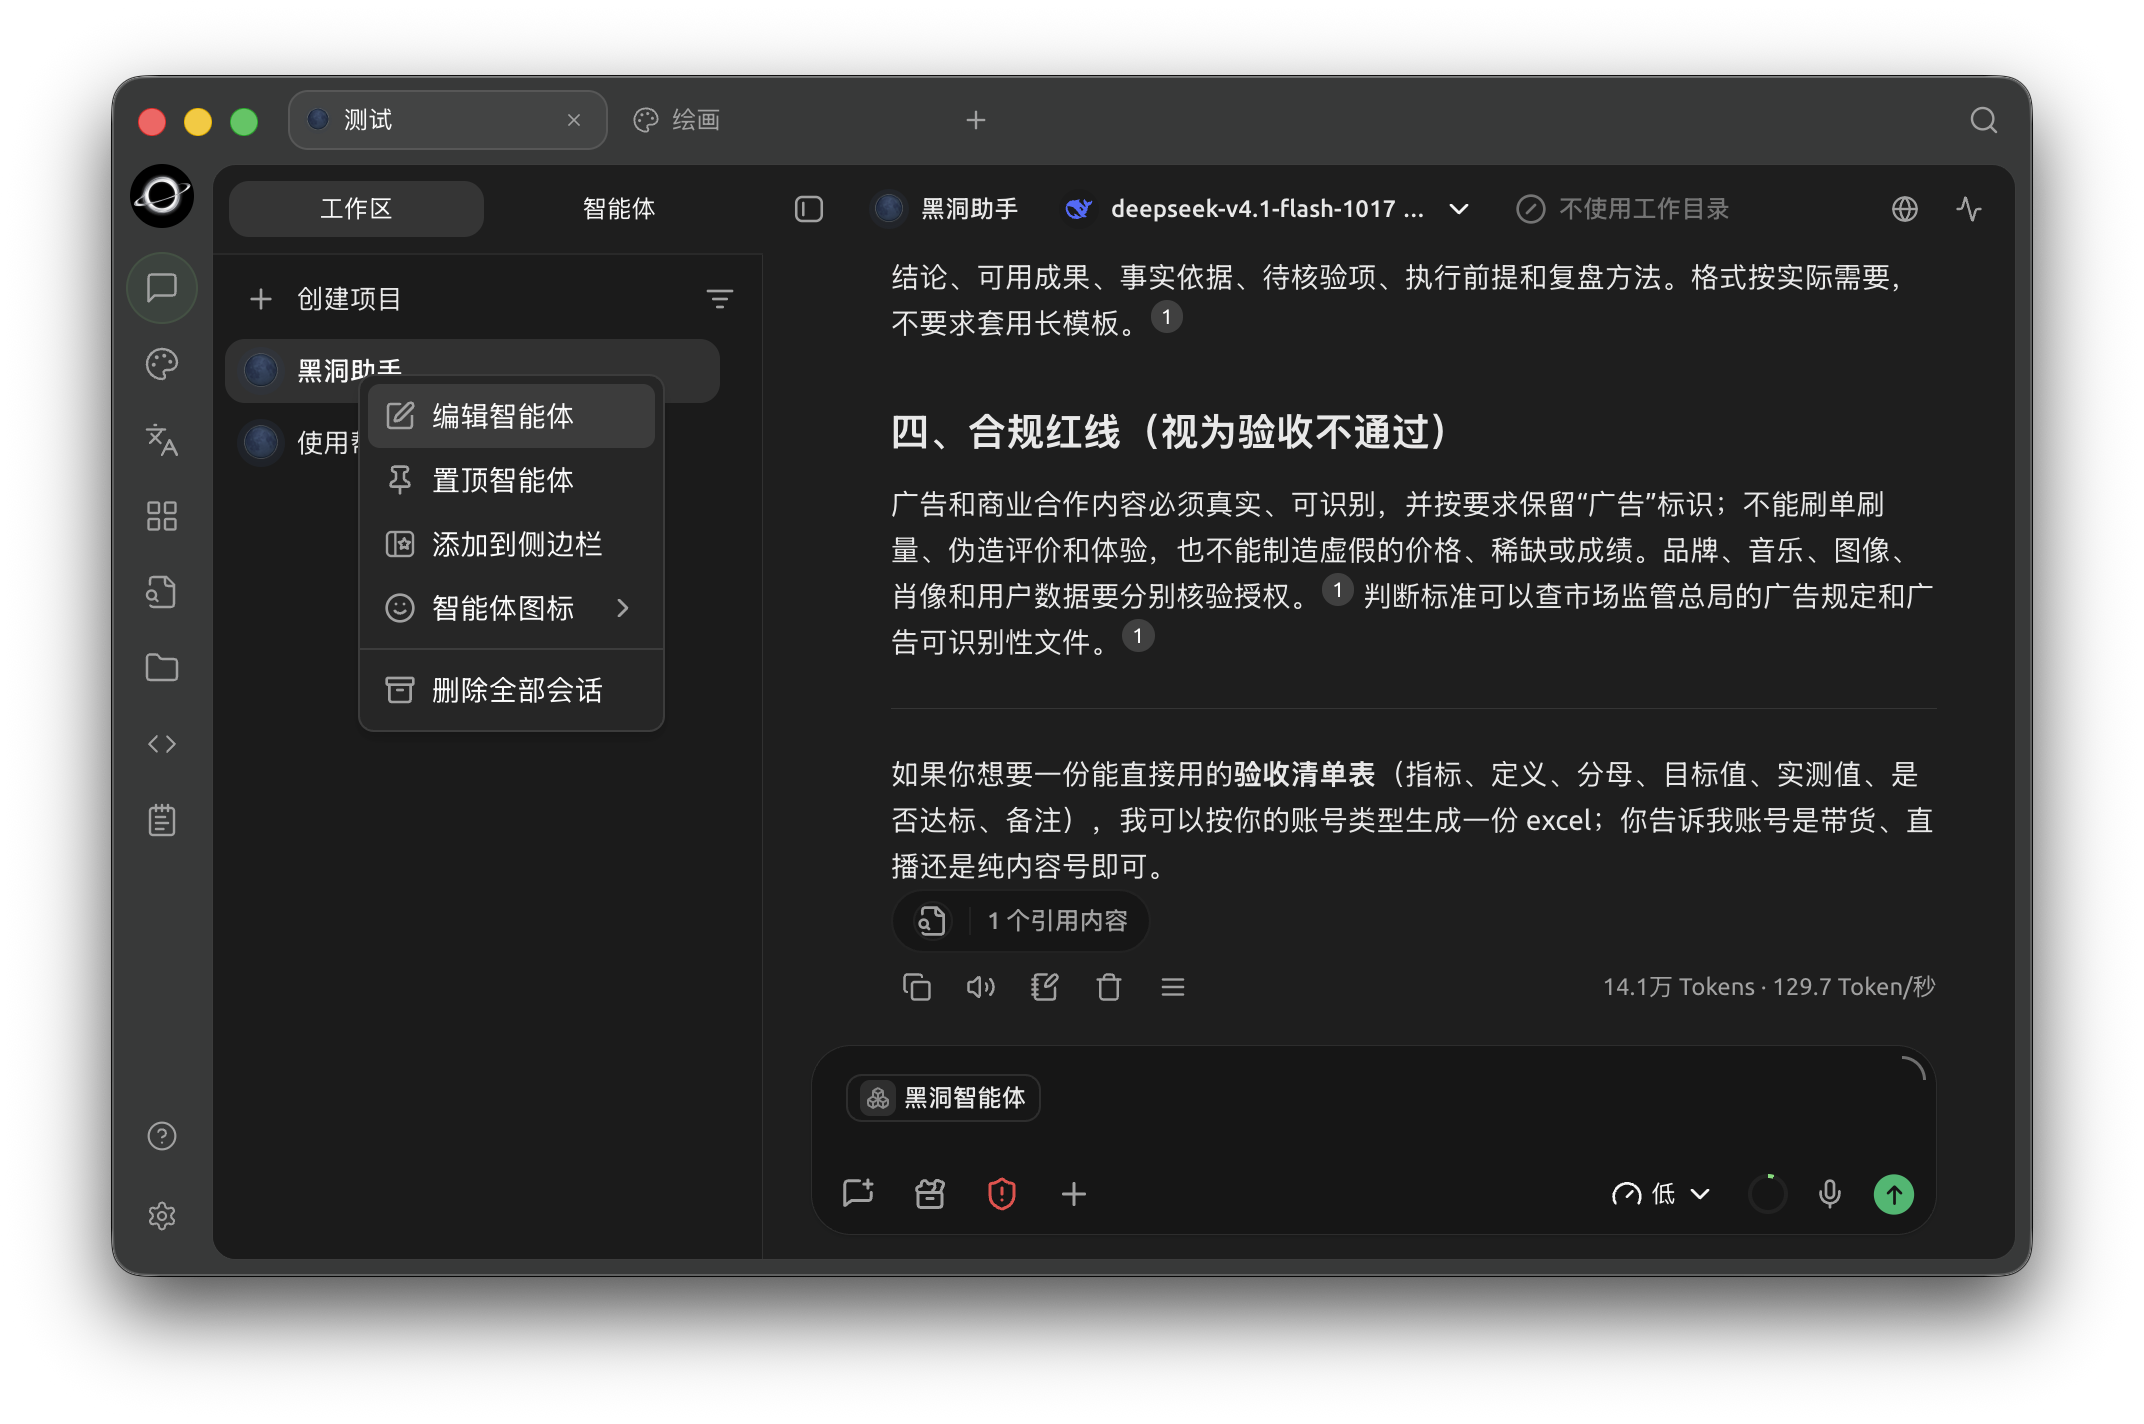Open the filter list icon beside 创建项目
Screen dimensions: 2144x1424
[x=719, y=298]
